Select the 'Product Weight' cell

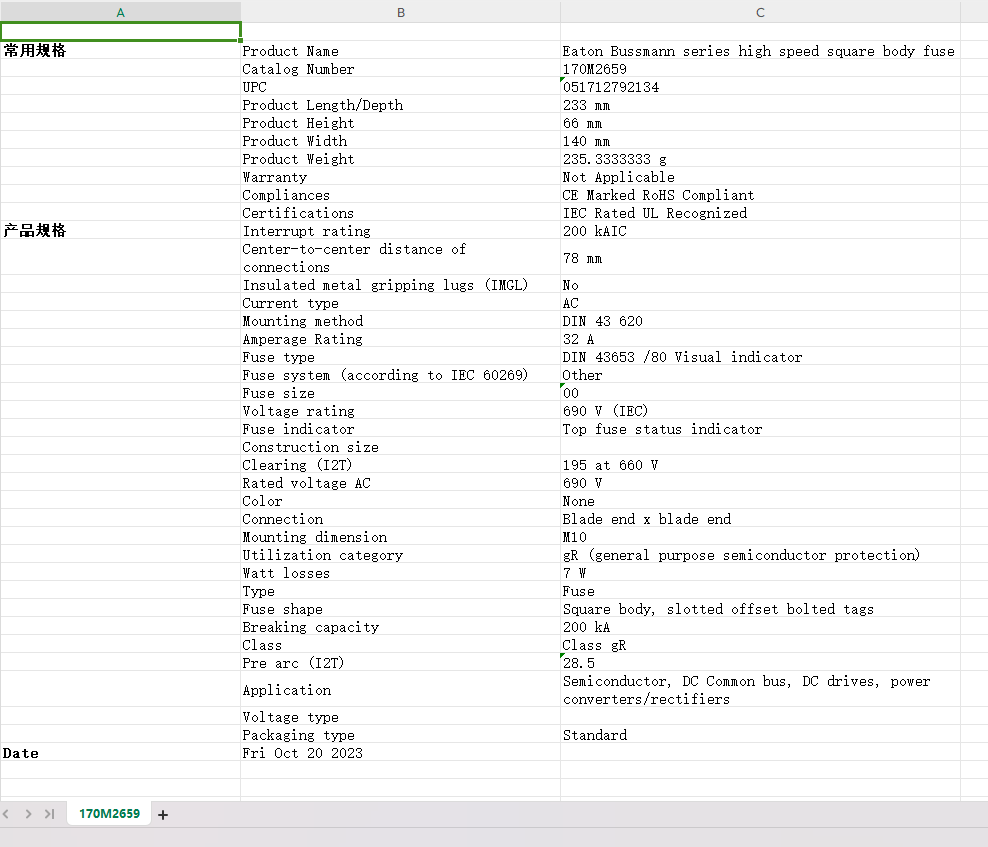tap(401, 159)
